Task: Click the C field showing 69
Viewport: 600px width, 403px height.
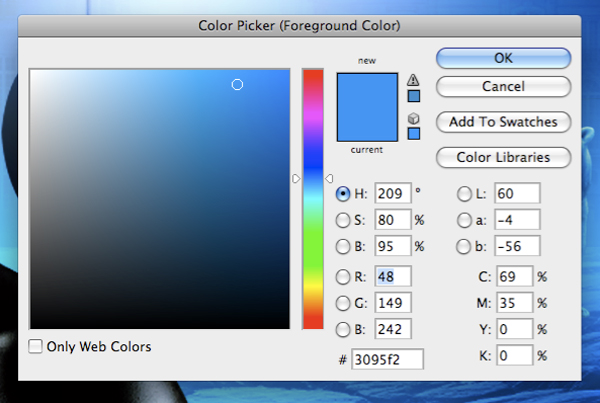Action: (515, 276)
